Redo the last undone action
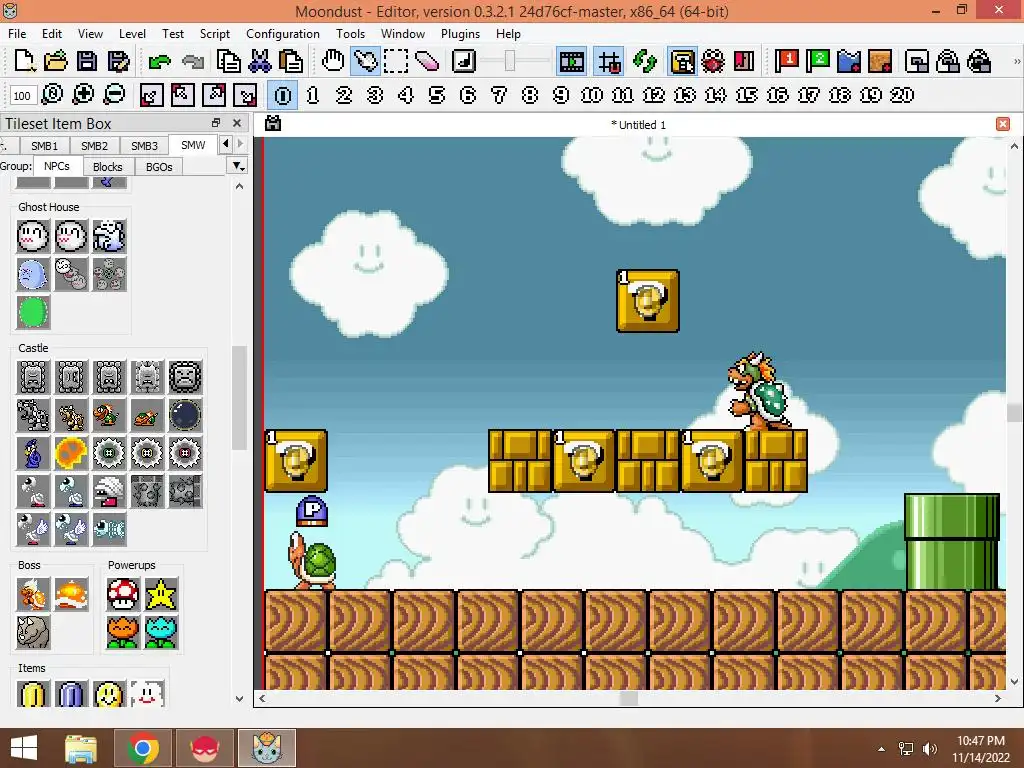Viewport: 1024px width, 768px height. point(193,61)
